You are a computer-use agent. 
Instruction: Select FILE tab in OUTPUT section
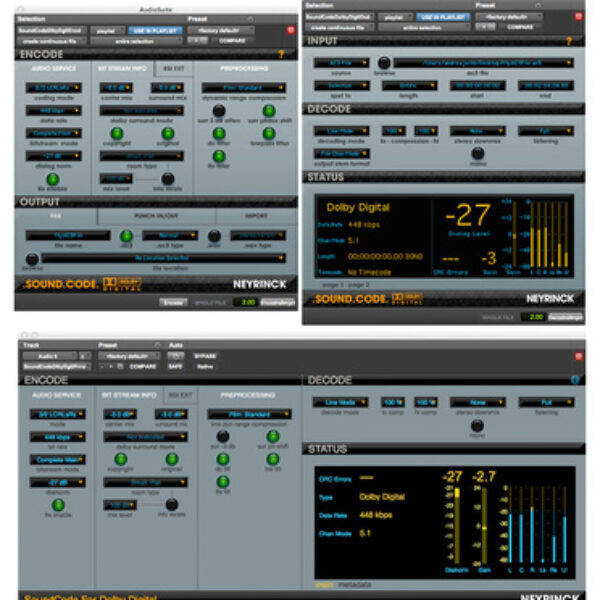click(x=56, y=216)
